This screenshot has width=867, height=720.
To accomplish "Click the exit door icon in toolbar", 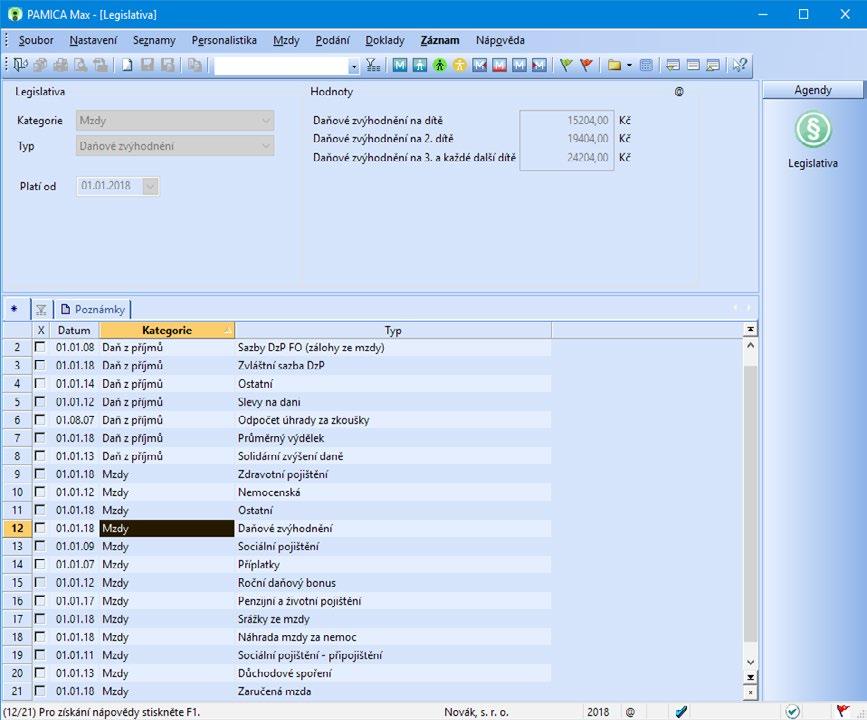I will pyautogui.click(x=20, y=65).
